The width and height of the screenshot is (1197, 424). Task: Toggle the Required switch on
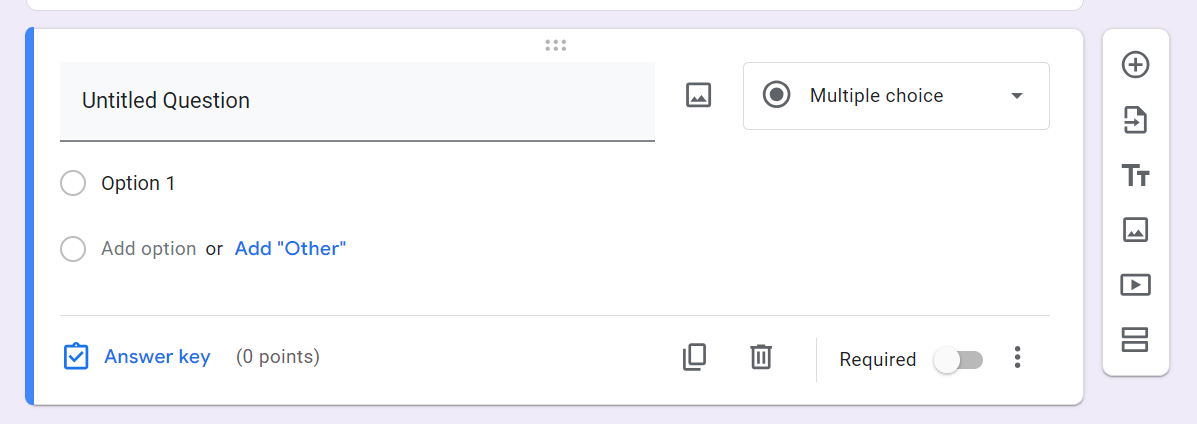click(958, 359)
